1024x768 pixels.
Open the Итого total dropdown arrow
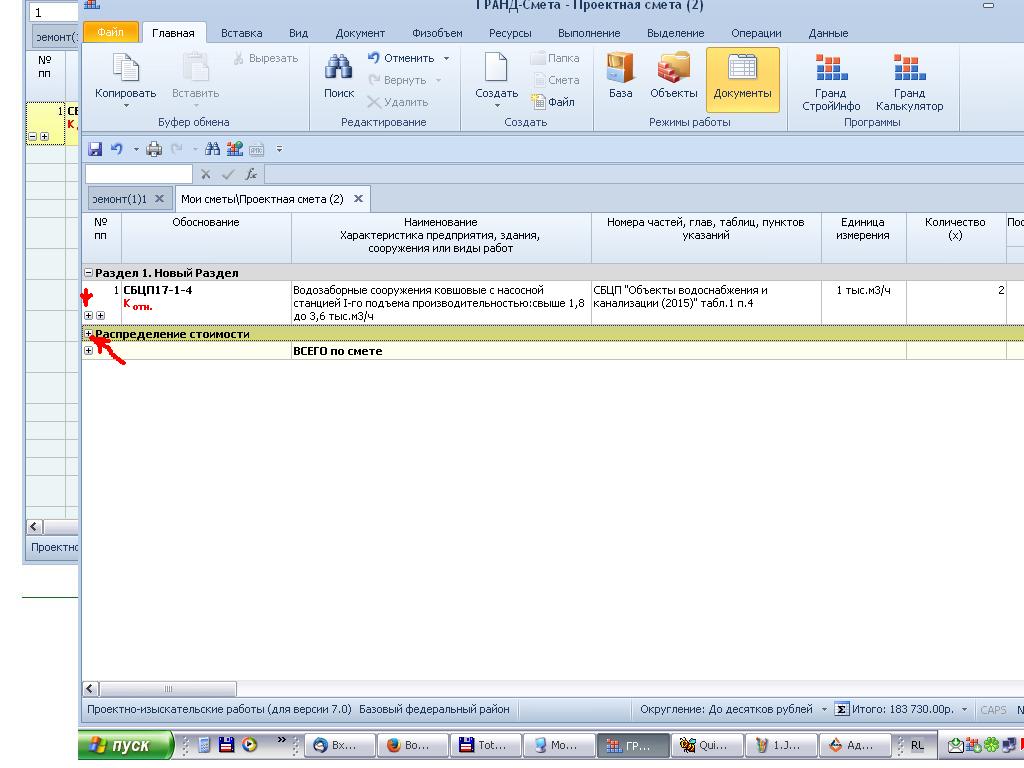click(x=964, y=709)
